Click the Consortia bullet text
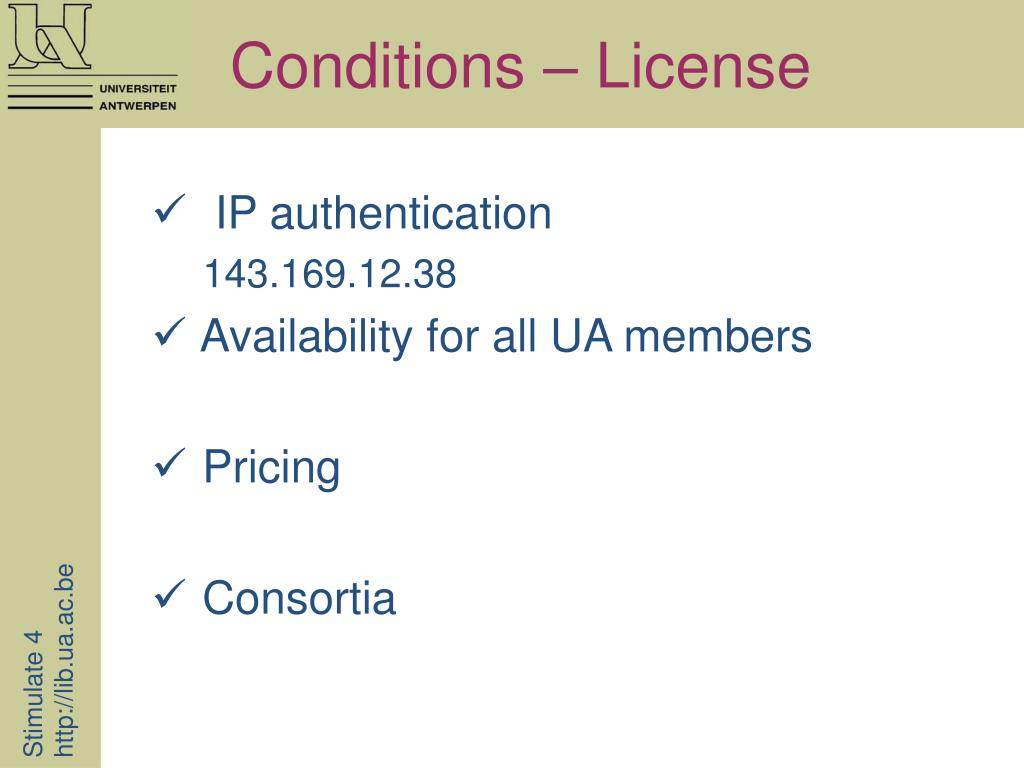Image resolution: width=1024 pixels, height=768 pixels. tap(300, 598)
